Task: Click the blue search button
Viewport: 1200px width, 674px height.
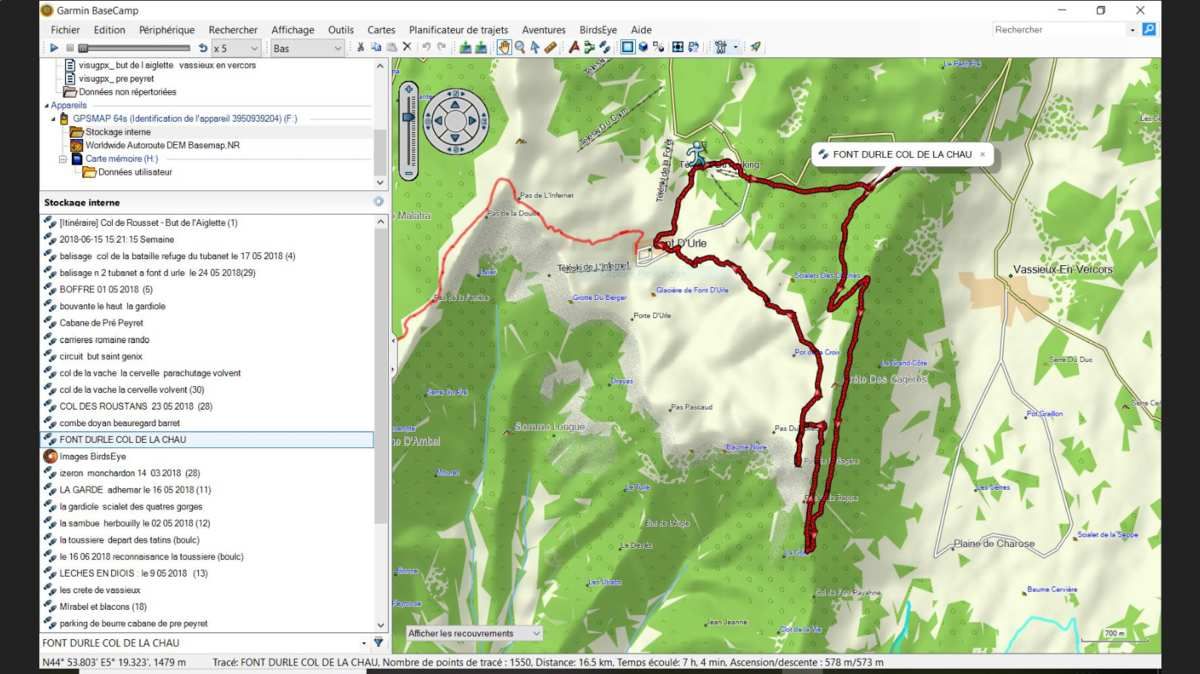Action: 1149,30
